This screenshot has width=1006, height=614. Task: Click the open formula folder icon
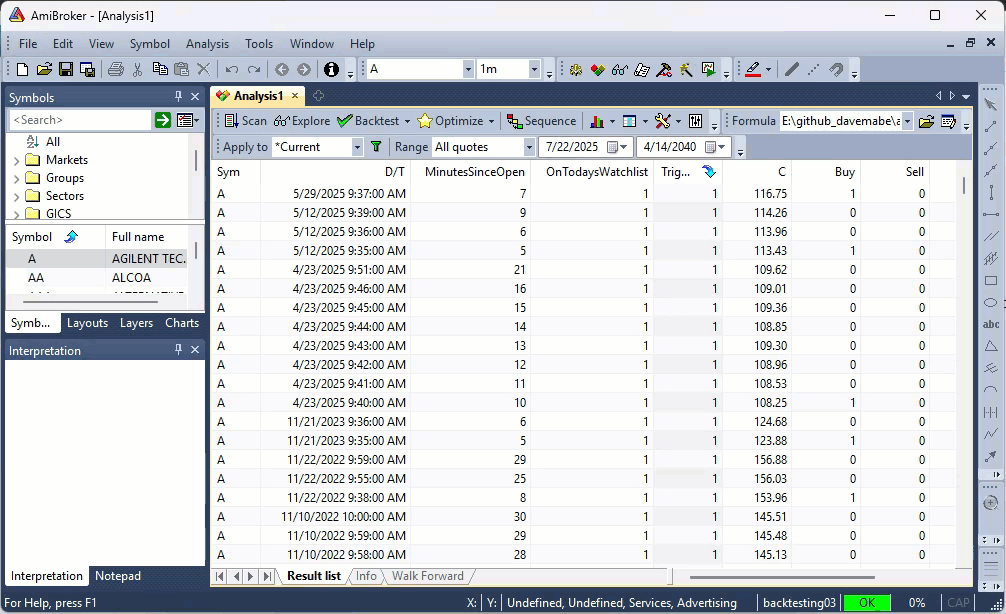[926, 121]
